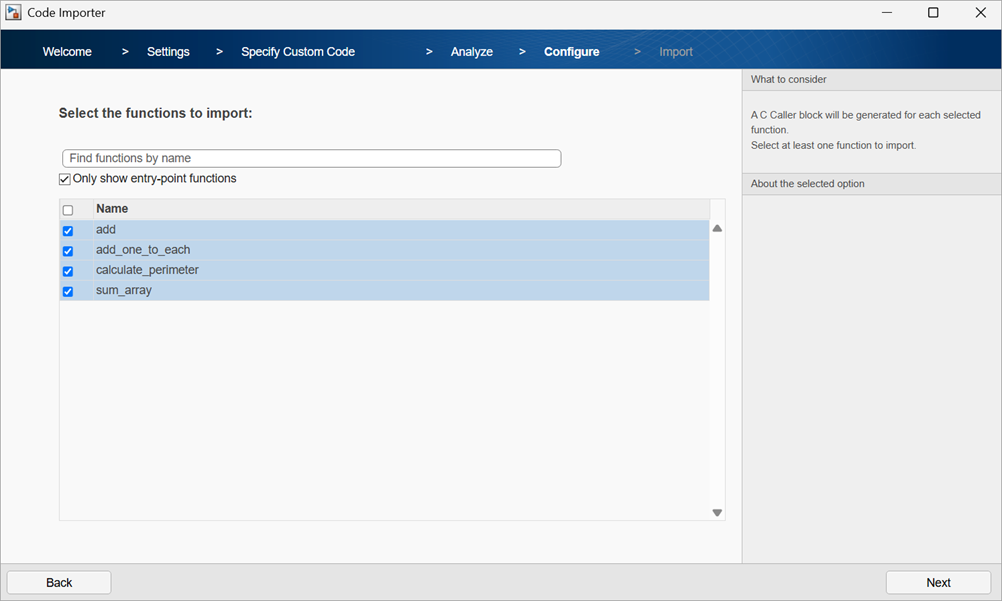Viewport: 1002px width, 601px height.
Task: Click the Code Importer icon in the title bar
Action: point(14,13)
